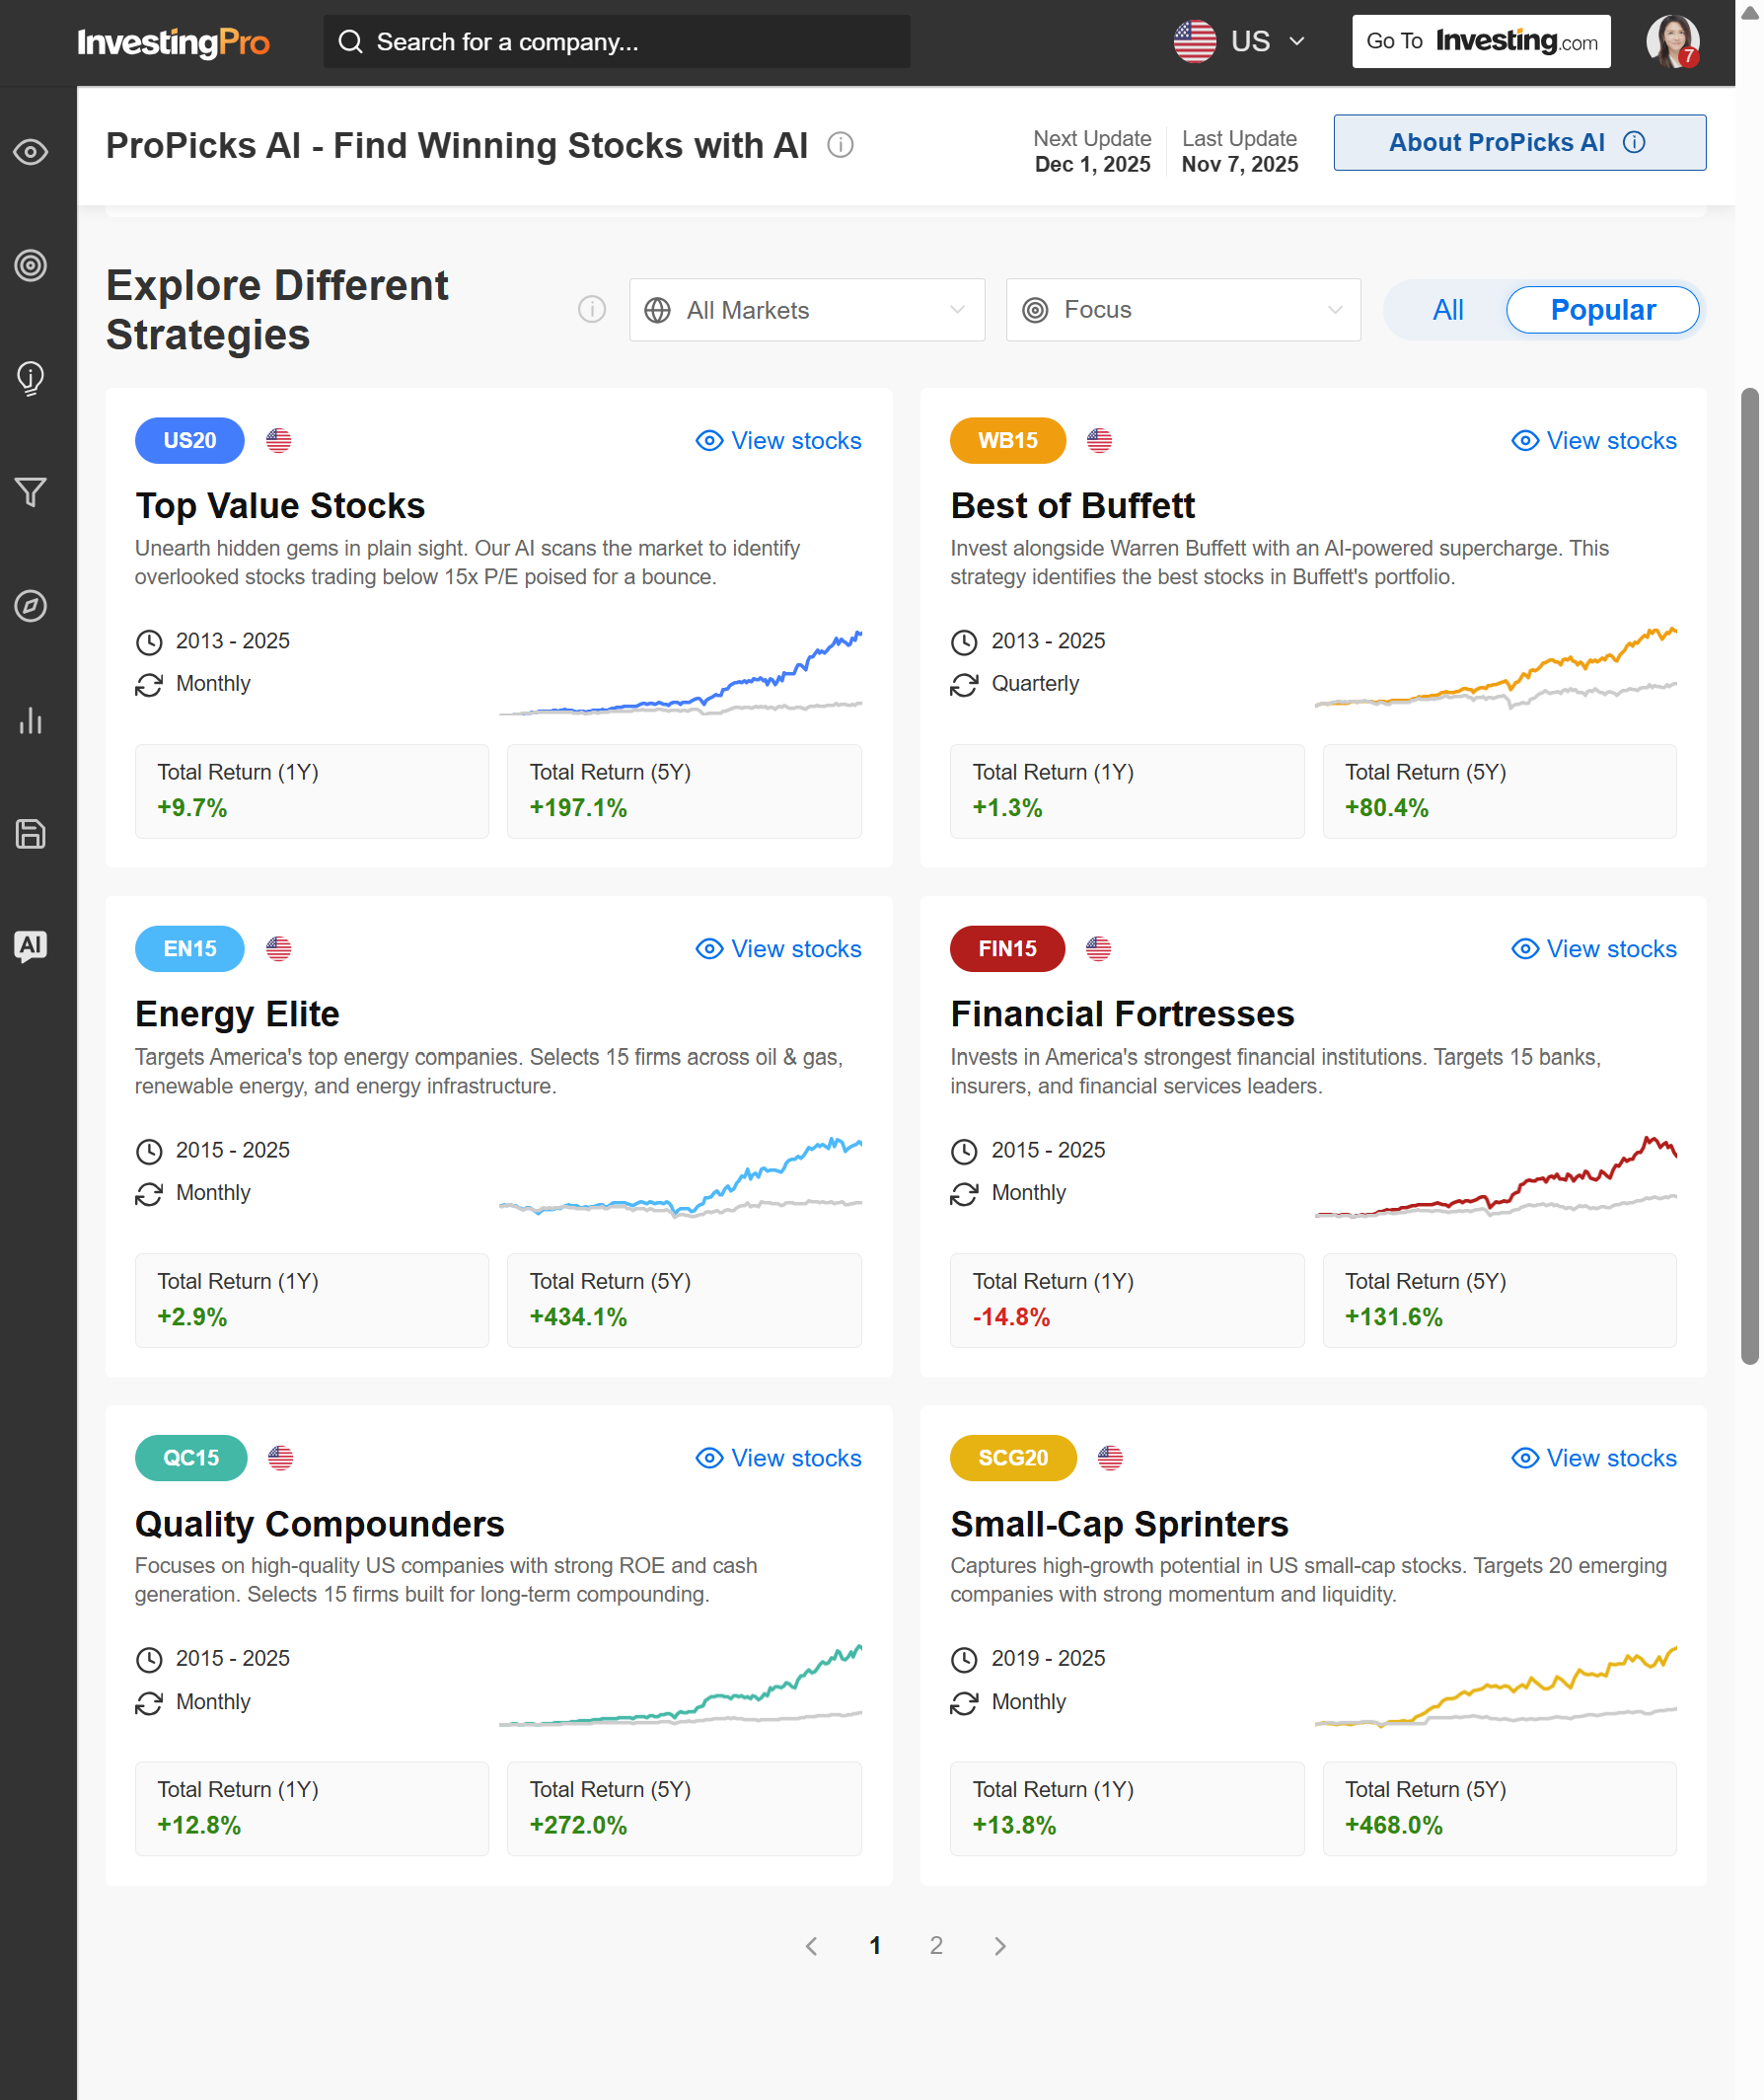
Task: Open the lightbulb ideas icon in sidebar
Action: [31, 379]
